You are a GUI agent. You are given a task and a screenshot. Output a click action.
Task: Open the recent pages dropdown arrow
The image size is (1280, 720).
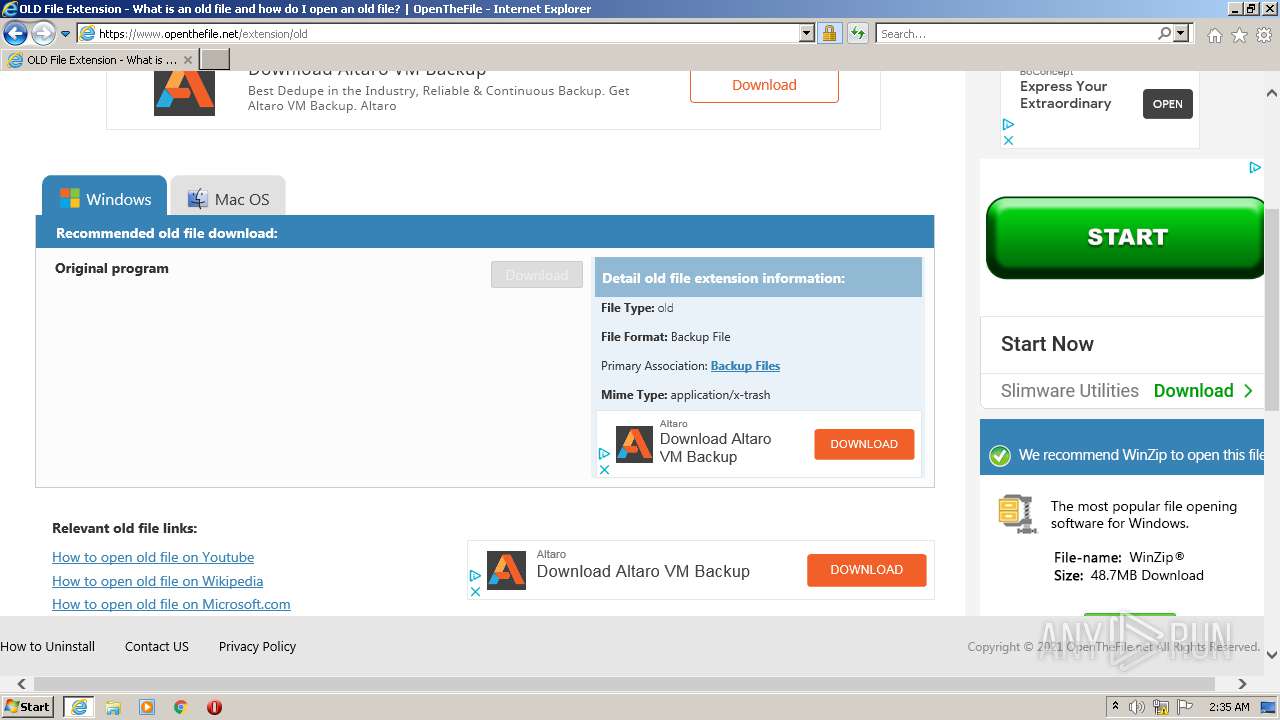(66, 34)
